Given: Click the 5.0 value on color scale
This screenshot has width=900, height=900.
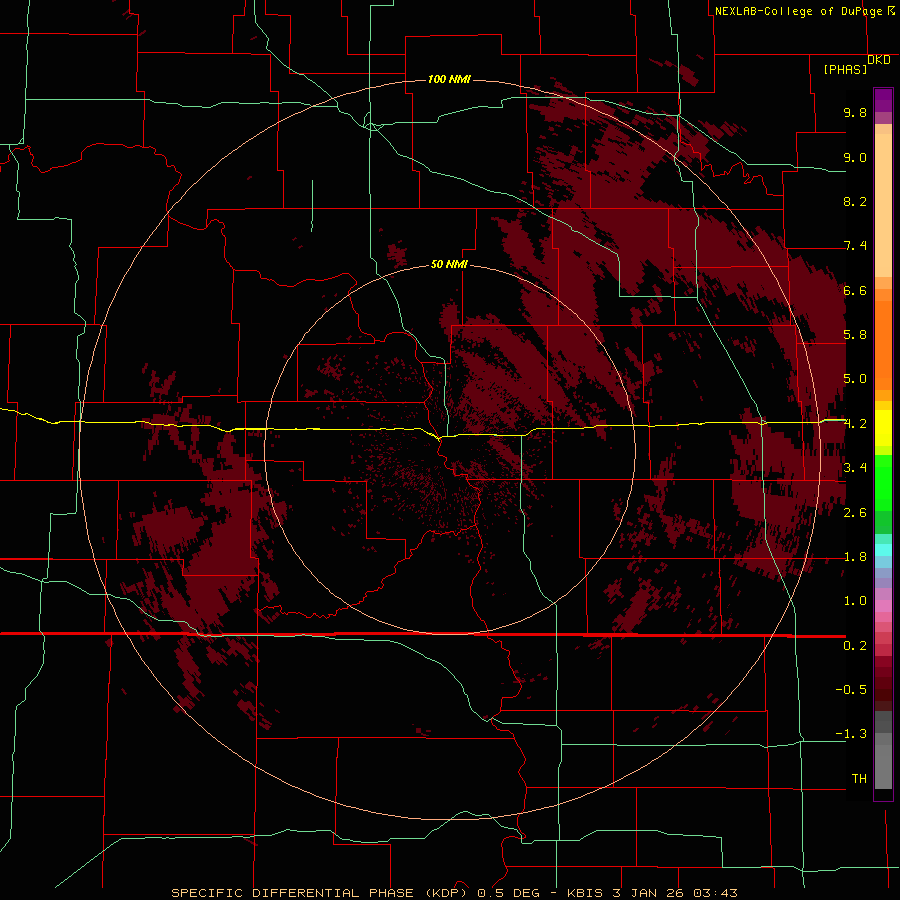Looking at the screenshot, I should [x=855, y=379].
